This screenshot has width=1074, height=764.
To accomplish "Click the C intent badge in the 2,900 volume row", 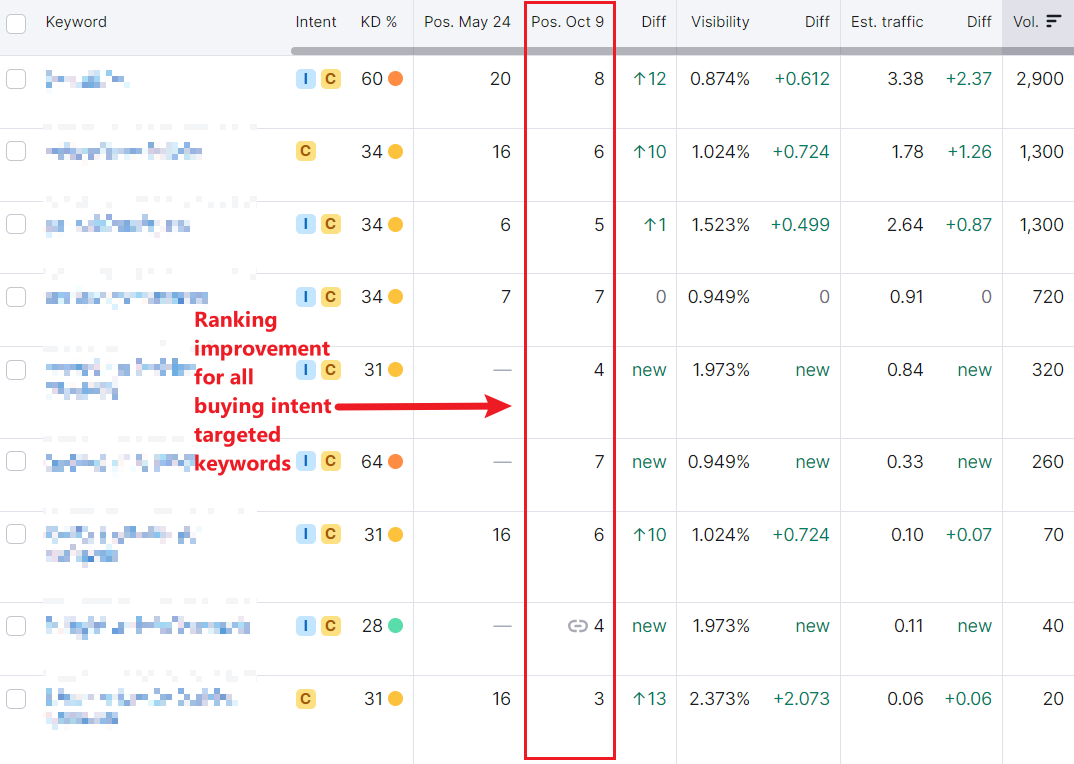I will coord(331,79).
